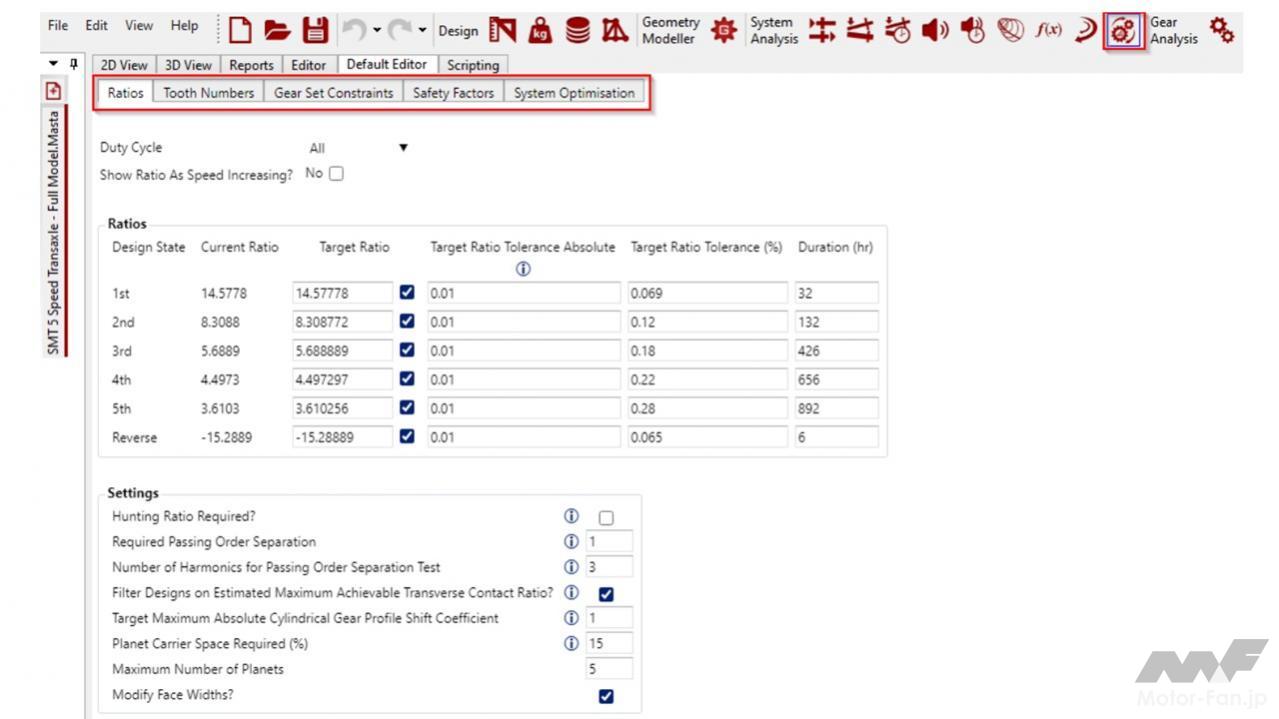The height and width of the screenshot is (719, 1279).
Task: Switch to the Tooth Numbers tab
Action: pos(208,93)
